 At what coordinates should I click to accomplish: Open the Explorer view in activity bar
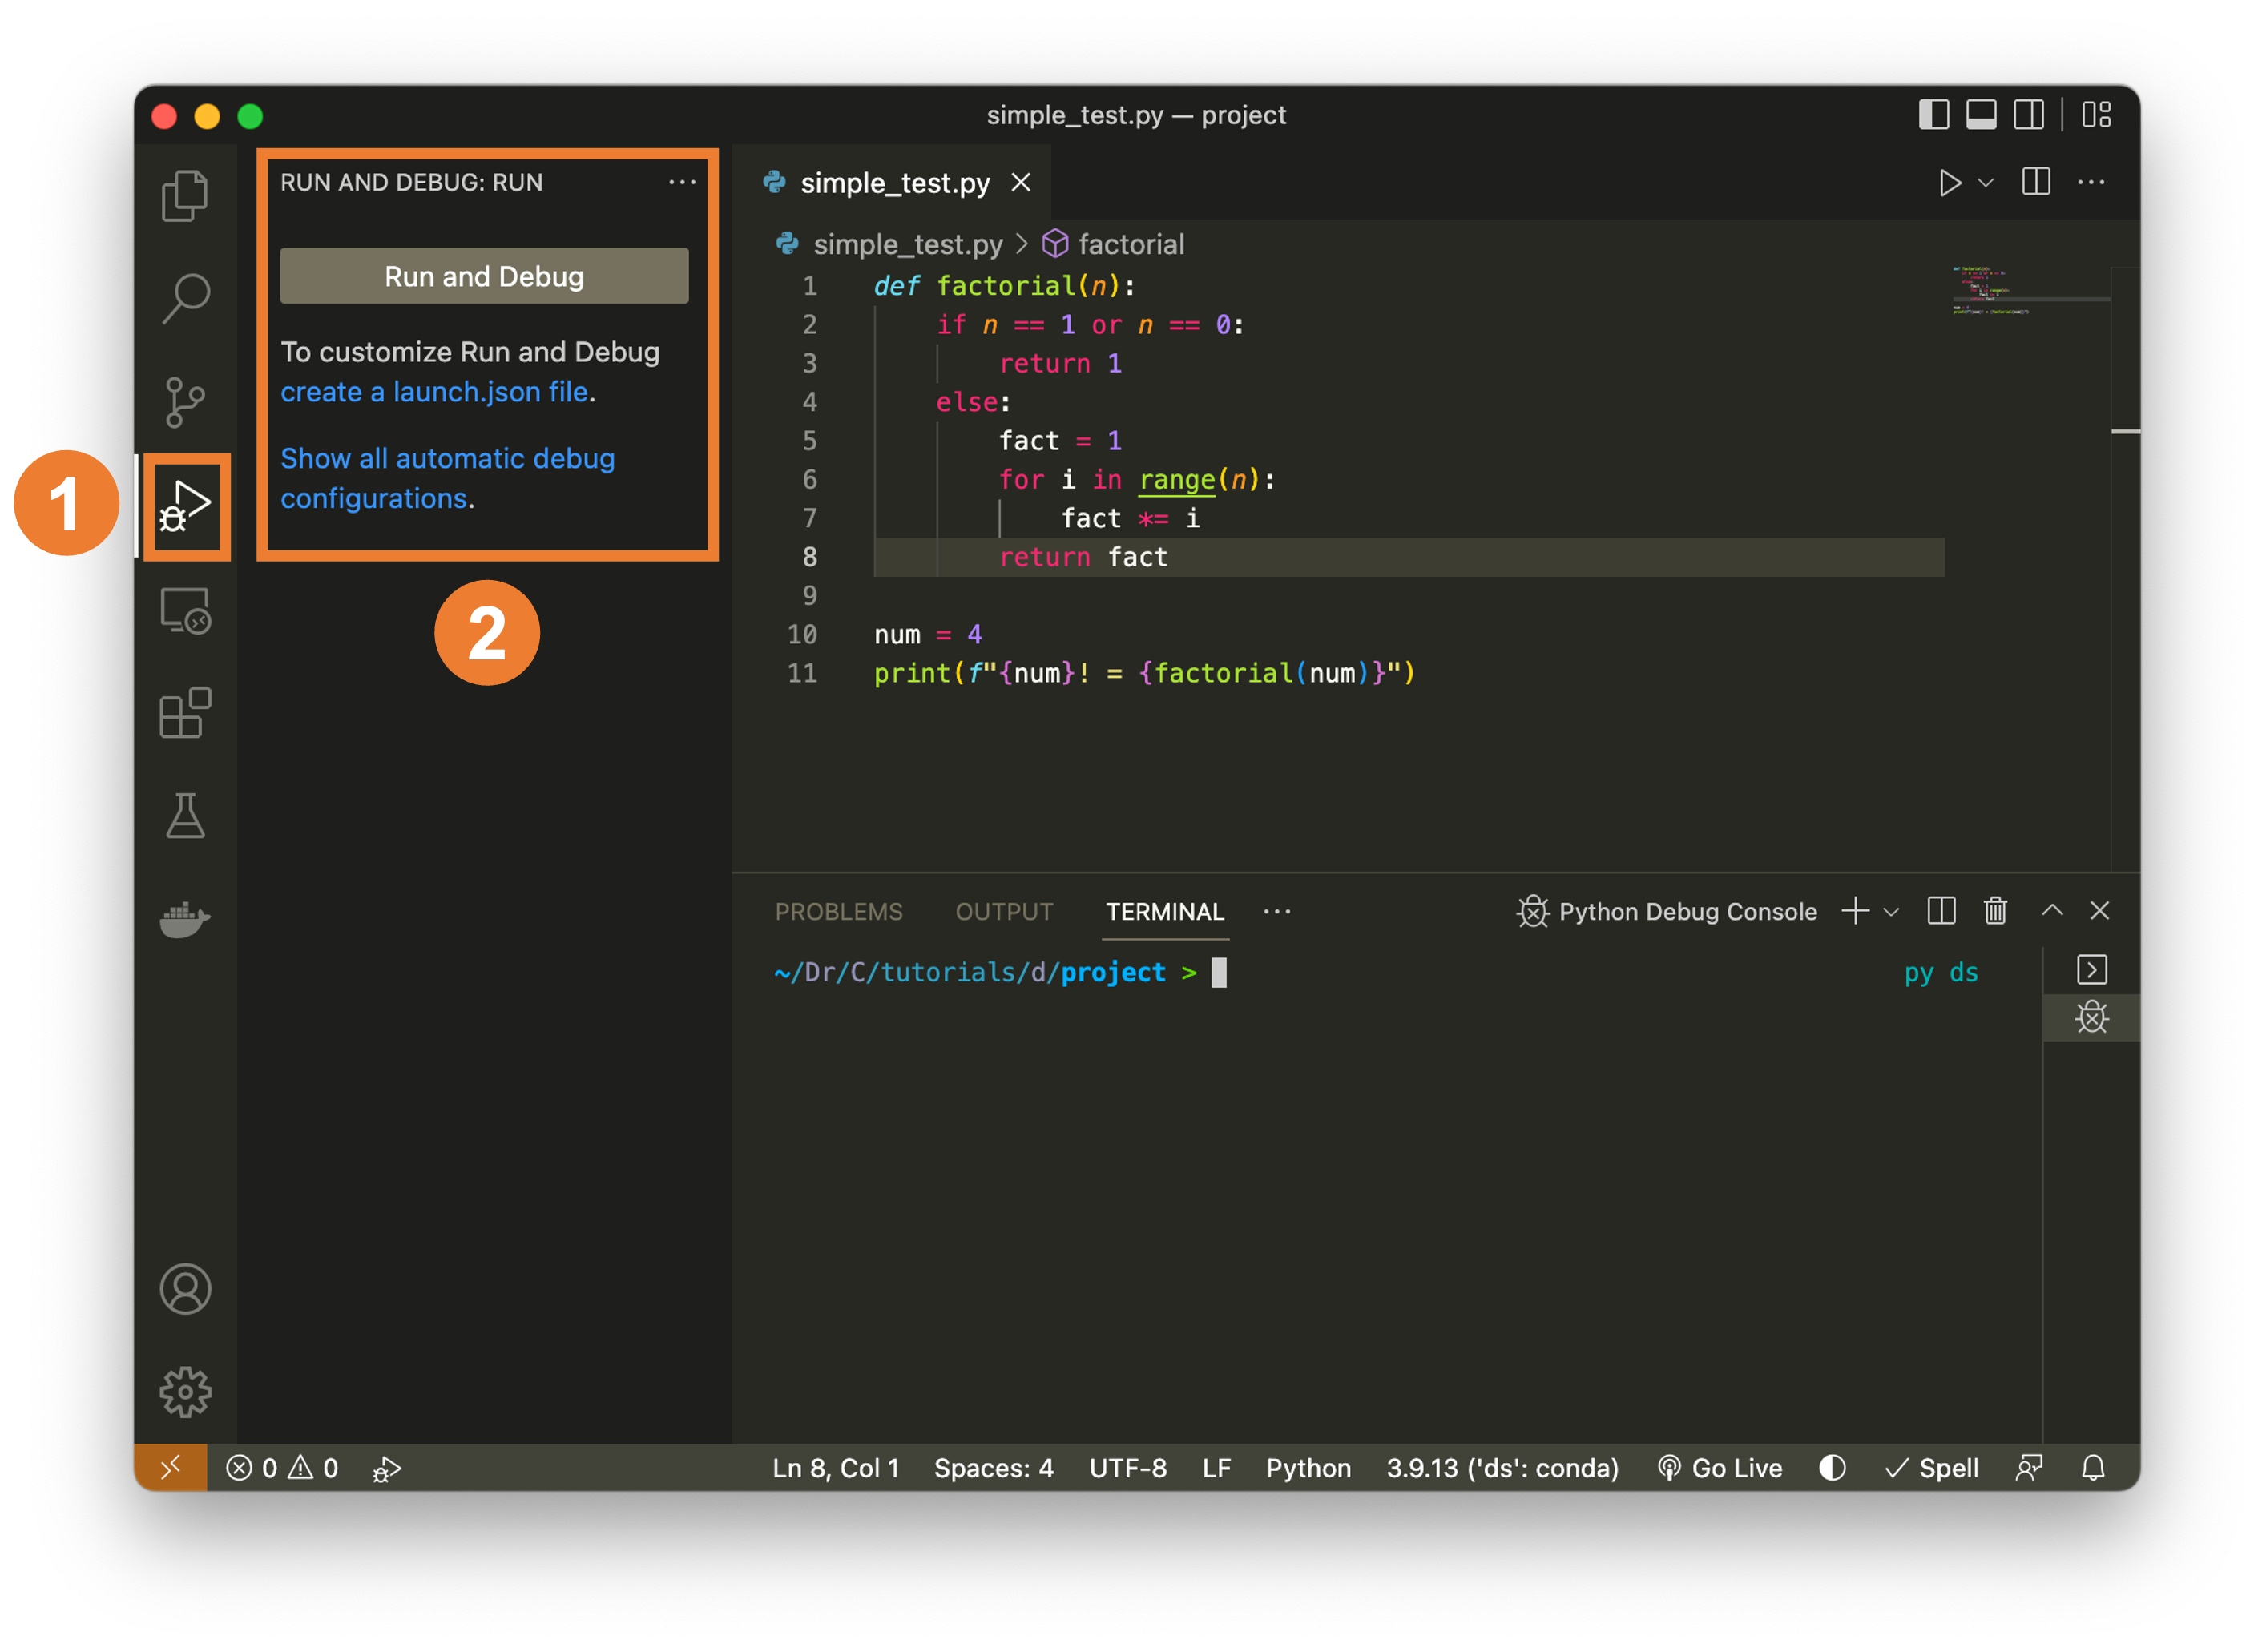[185, 195]
